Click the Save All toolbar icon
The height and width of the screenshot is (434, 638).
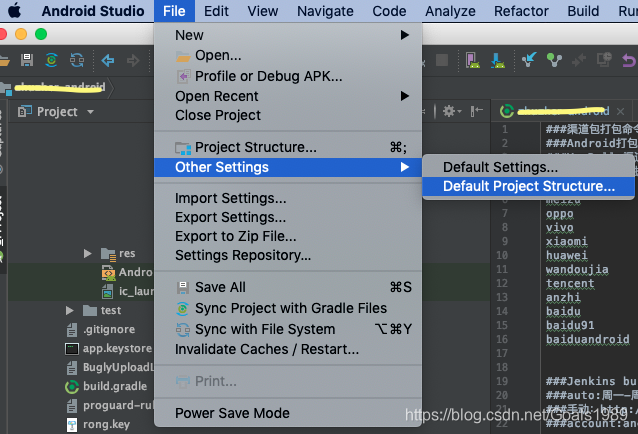point(27,60)
